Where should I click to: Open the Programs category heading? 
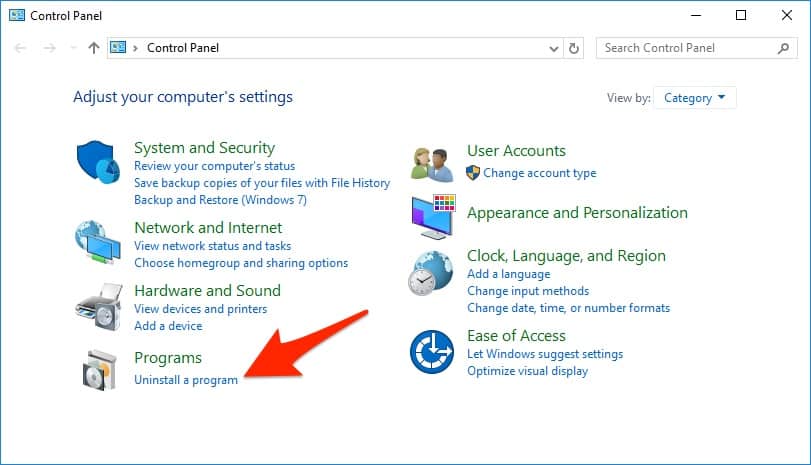coord(168,358)
